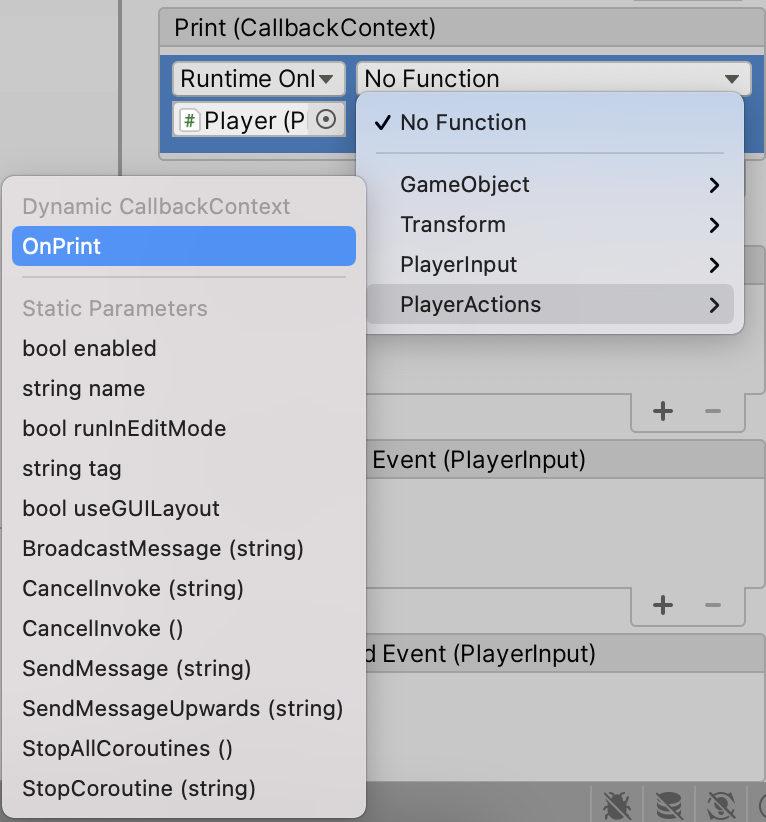Choose SendMessage (string) function

[184, 668]
